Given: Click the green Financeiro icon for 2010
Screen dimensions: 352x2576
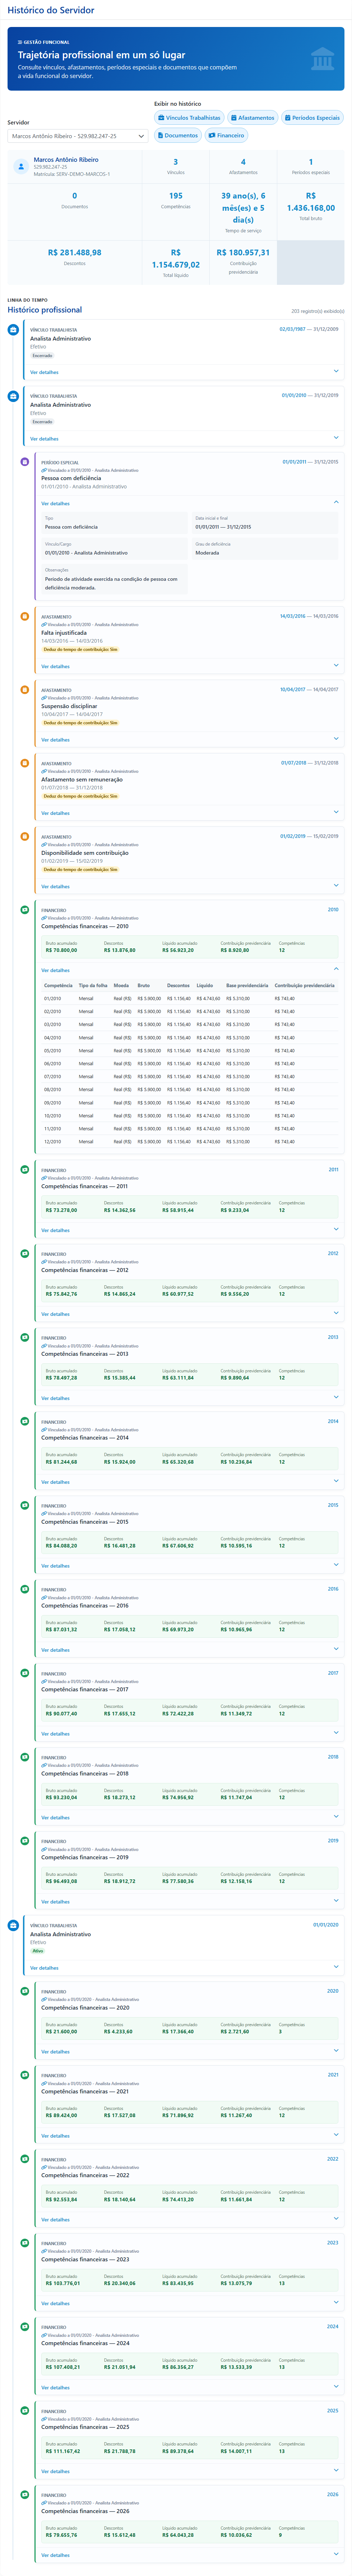Looking at the screenshot, I should click(x=25, y=910).
